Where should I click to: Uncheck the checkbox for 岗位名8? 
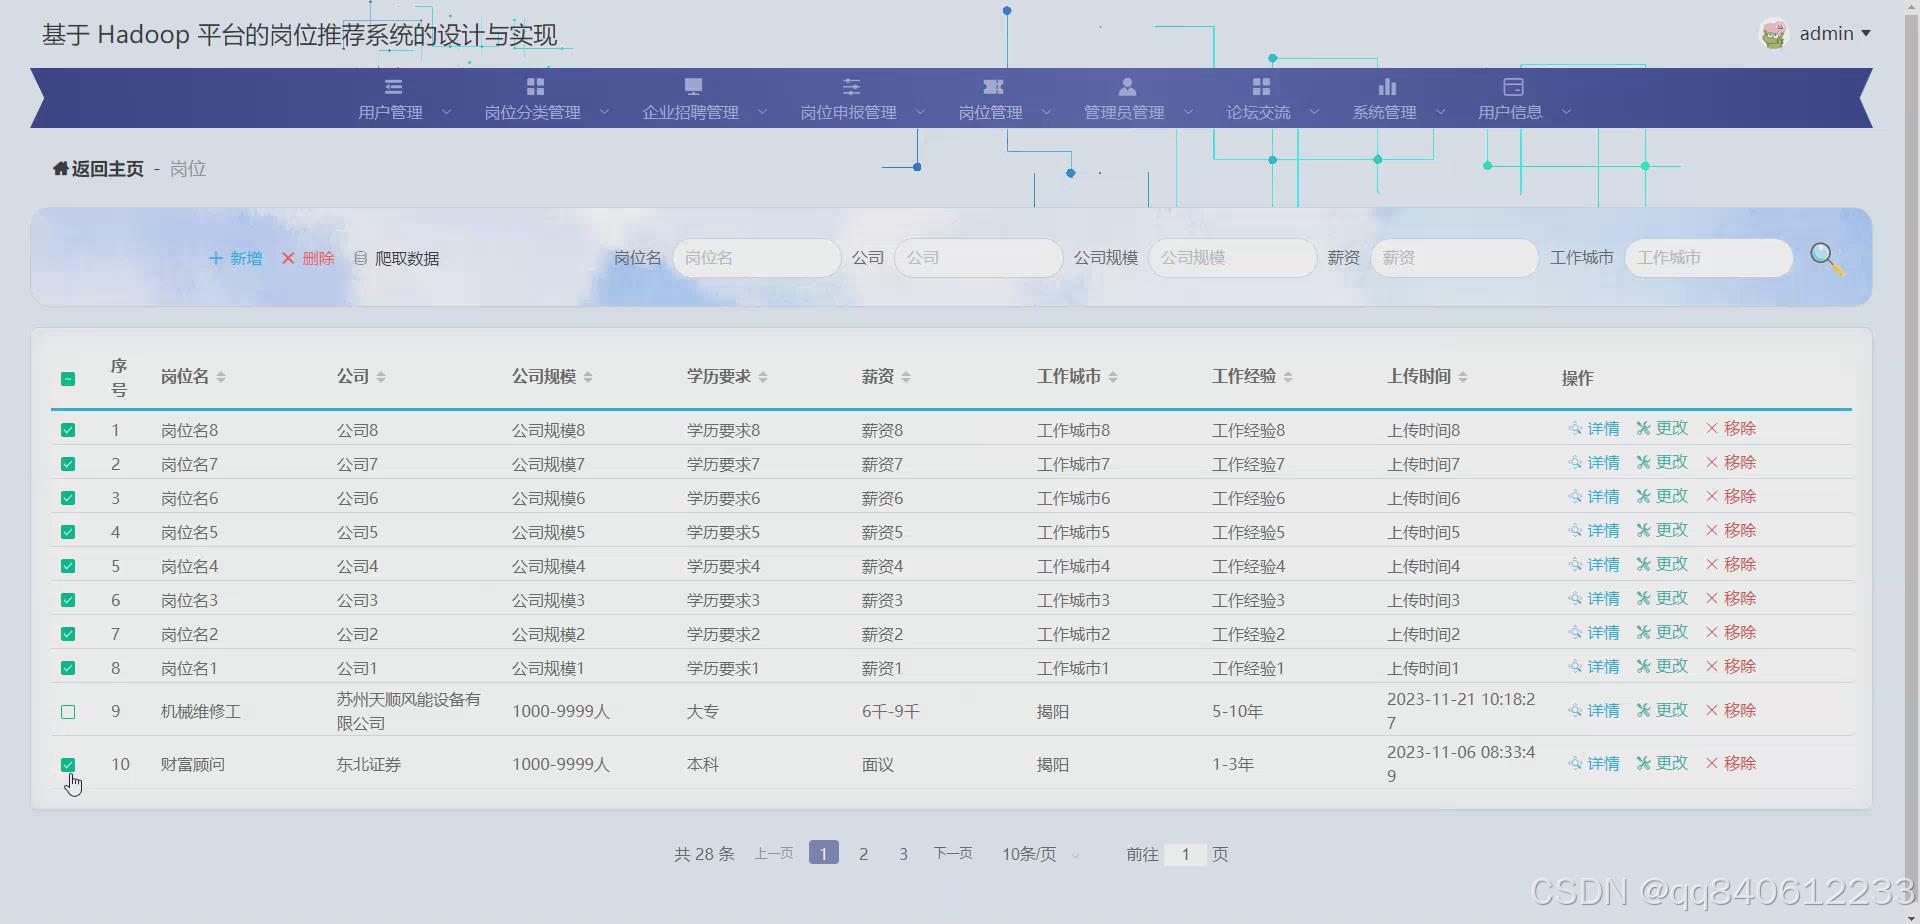[68, 430]
